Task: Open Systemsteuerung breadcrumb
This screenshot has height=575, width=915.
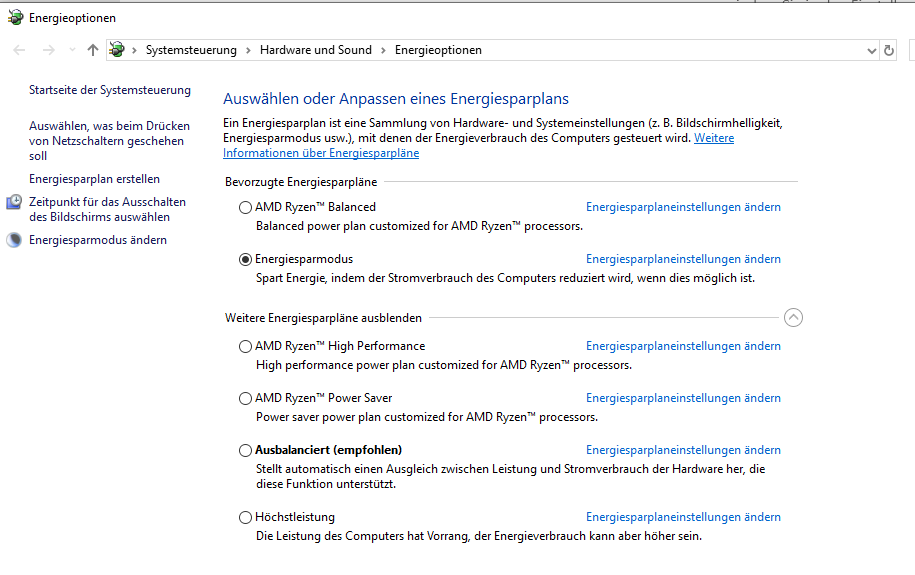Action: click(x=191, y=50)
